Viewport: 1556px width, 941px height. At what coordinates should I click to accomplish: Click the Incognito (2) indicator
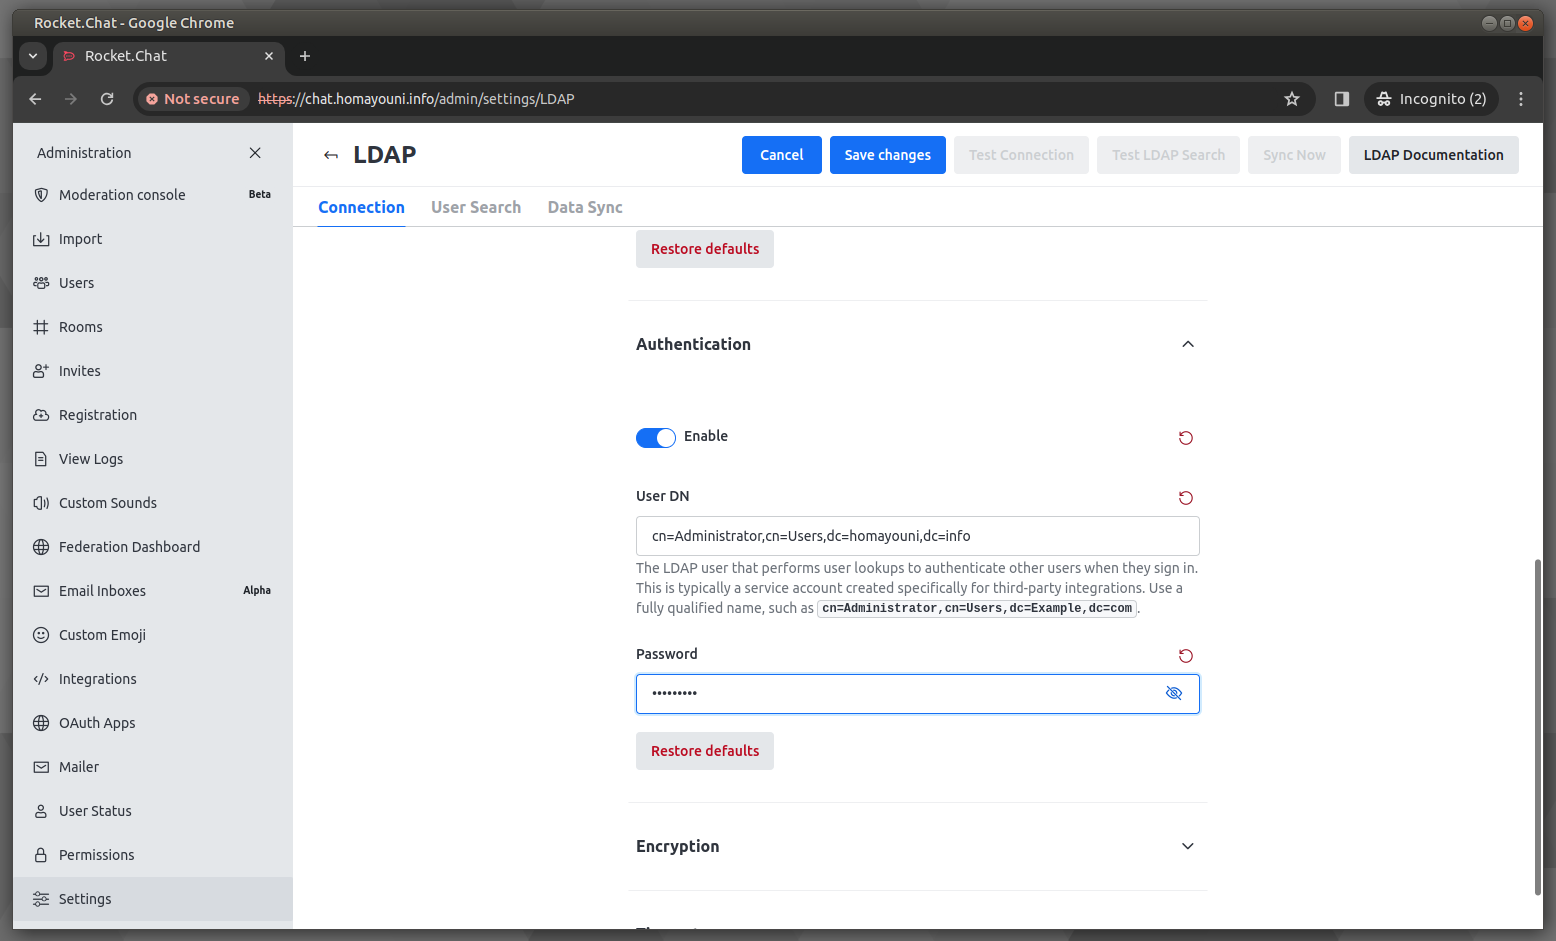[1431, 99]
